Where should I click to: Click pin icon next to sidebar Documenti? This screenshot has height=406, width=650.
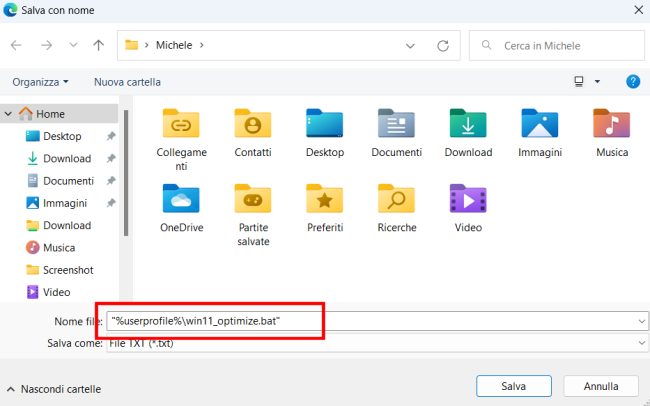point(111,181)
